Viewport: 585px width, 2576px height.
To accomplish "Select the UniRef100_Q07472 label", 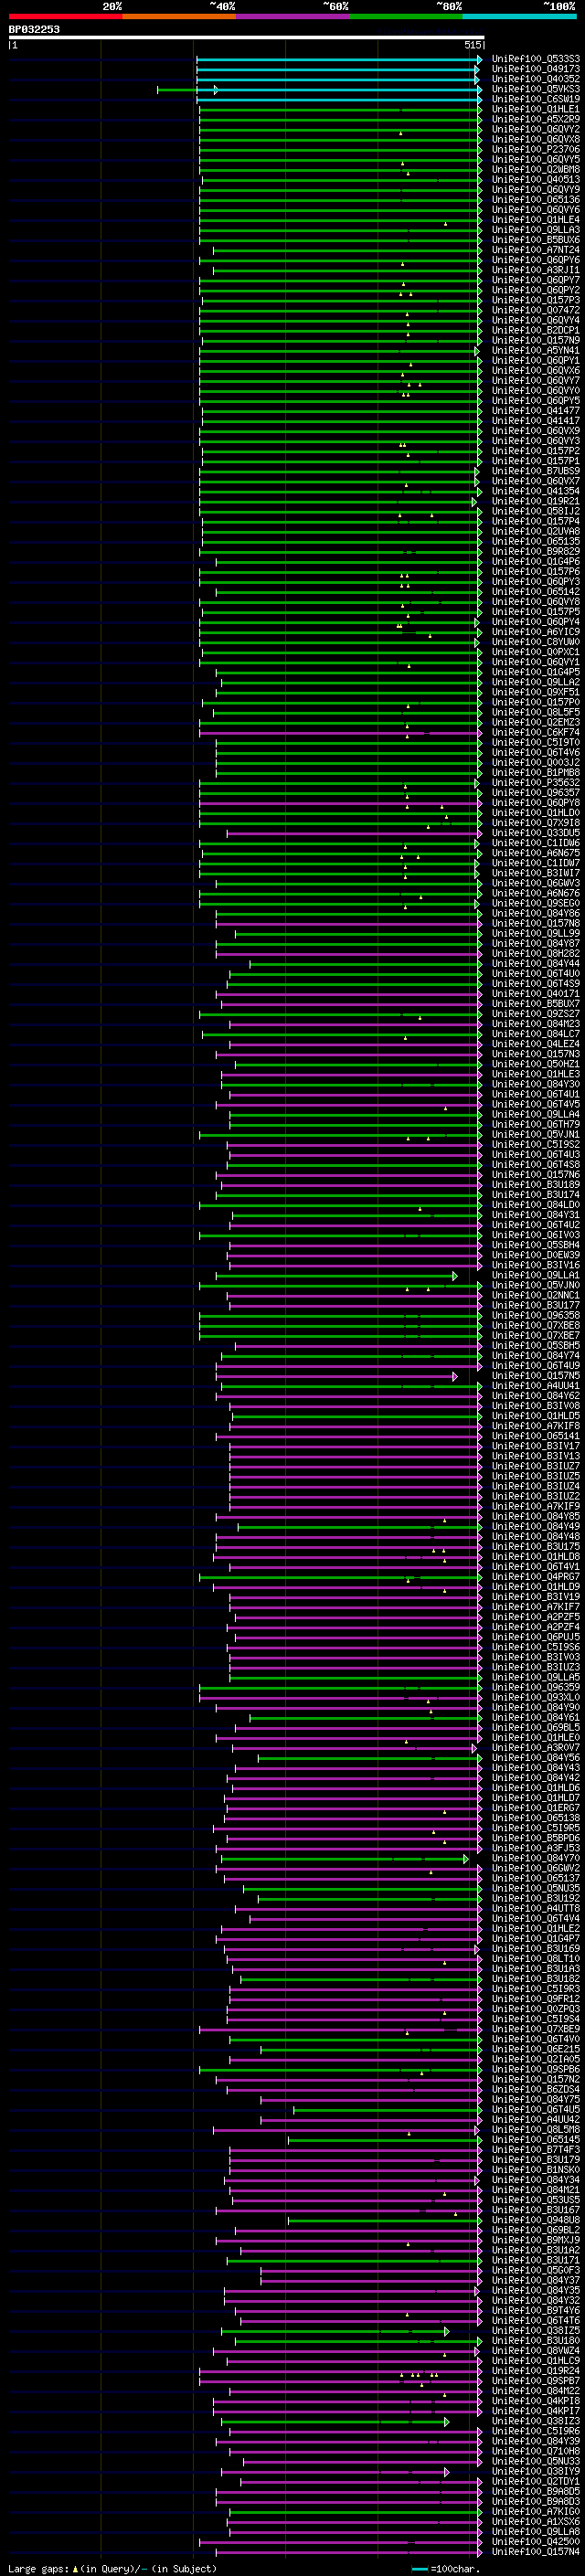I will tap(536, 310).
